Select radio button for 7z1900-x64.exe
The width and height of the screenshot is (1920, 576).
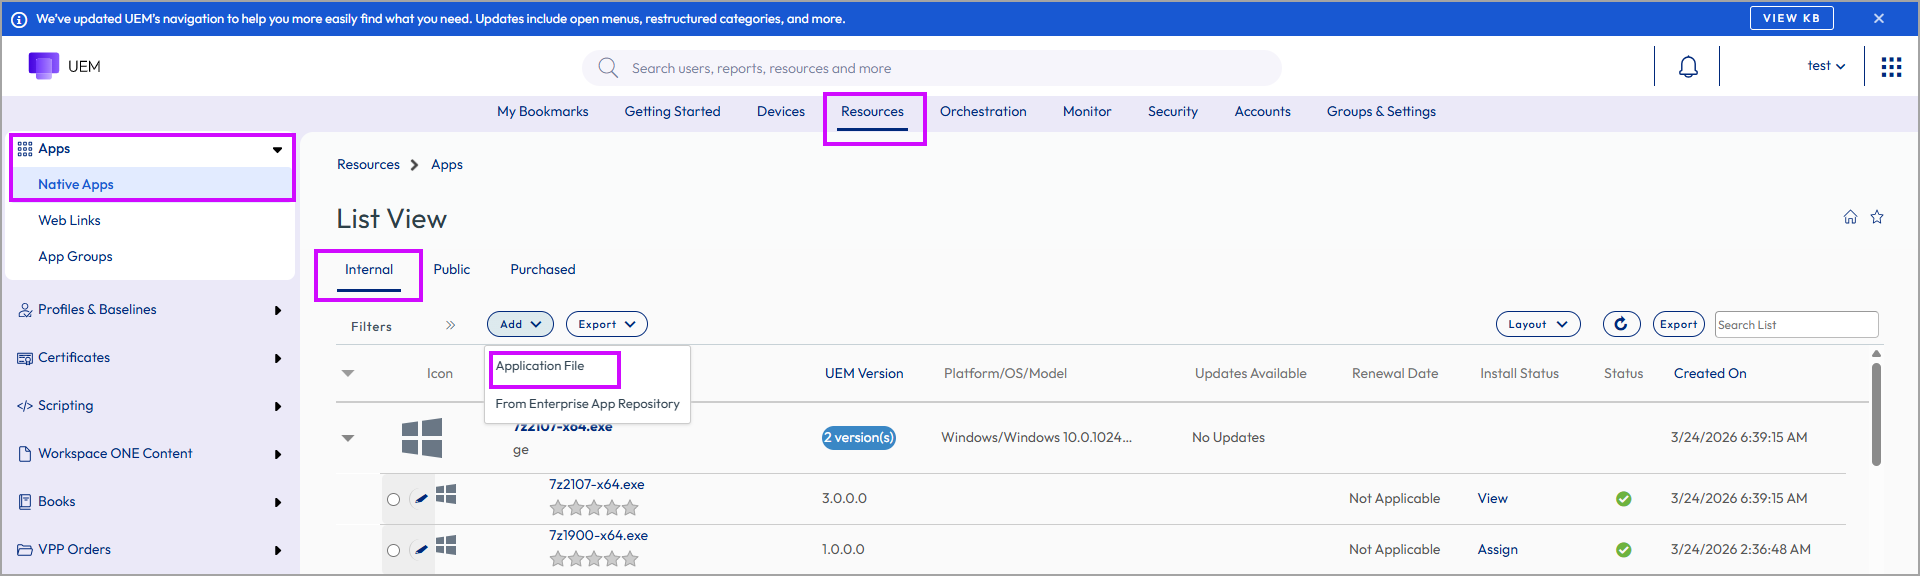393,550
